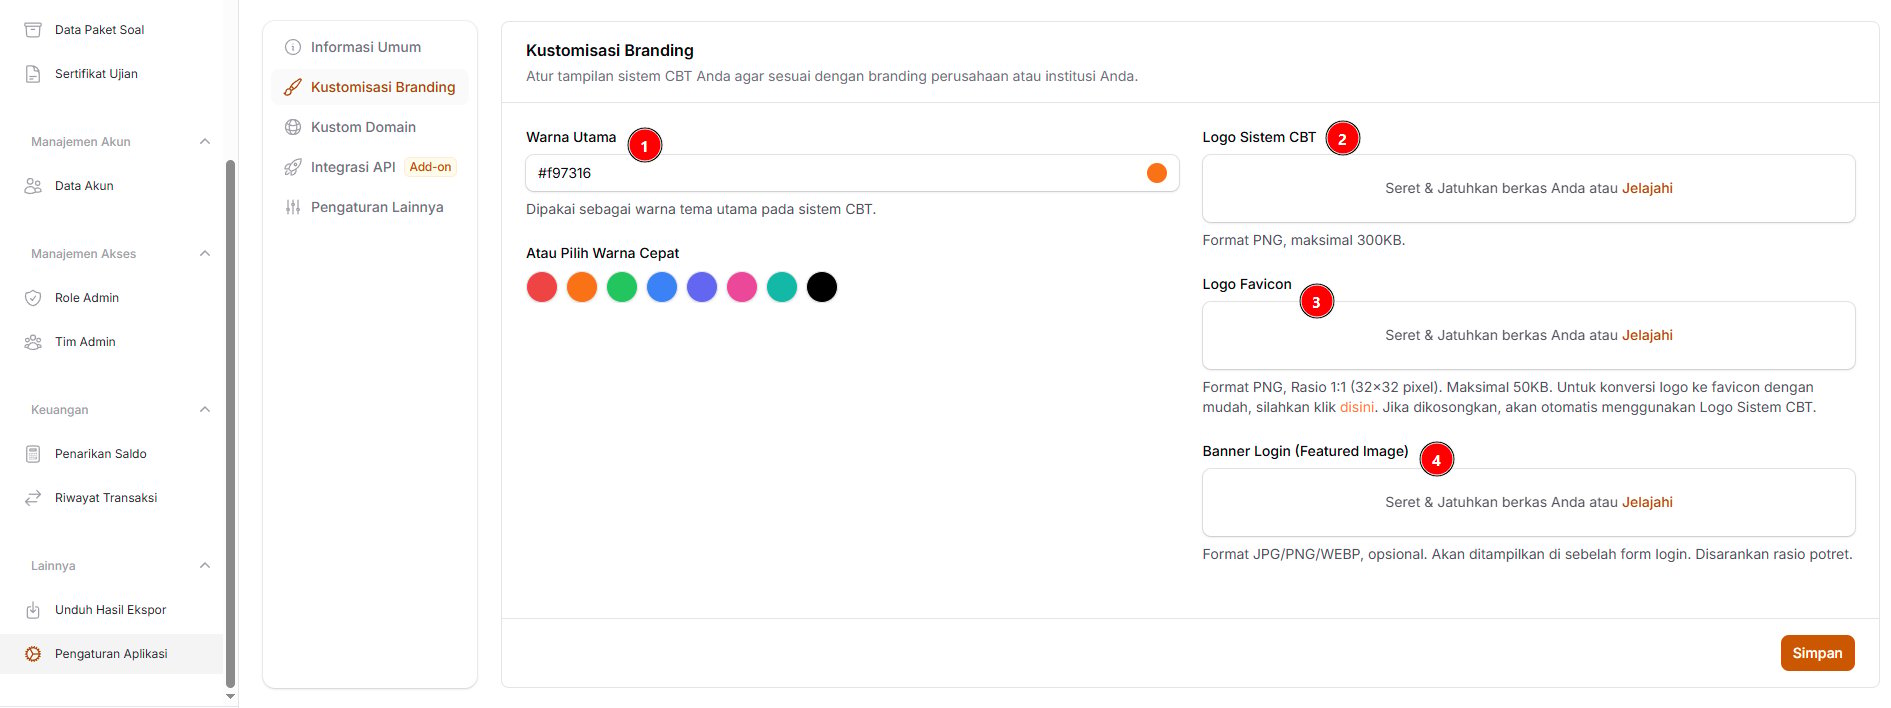Click the Data Paket Soal archive icon
The image size is (1891, 708).
(x=33, y=30)
